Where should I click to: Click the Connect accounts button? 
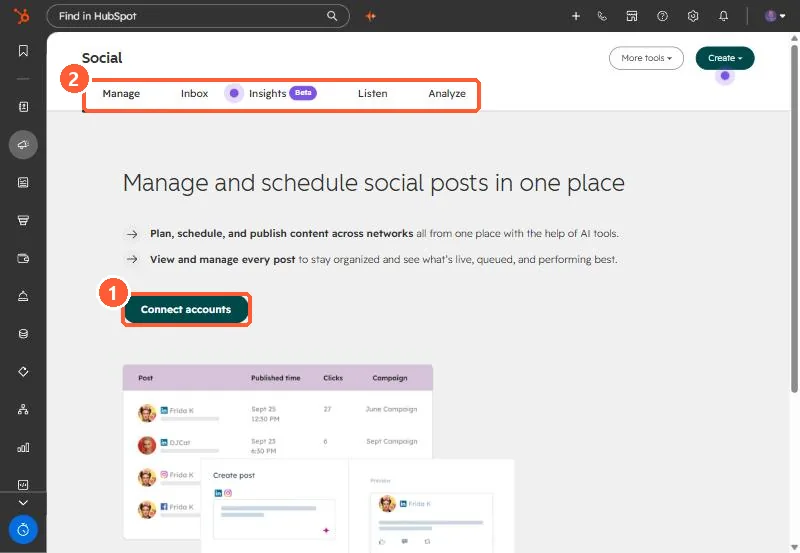pyautogui.click(x=186, y=309)
